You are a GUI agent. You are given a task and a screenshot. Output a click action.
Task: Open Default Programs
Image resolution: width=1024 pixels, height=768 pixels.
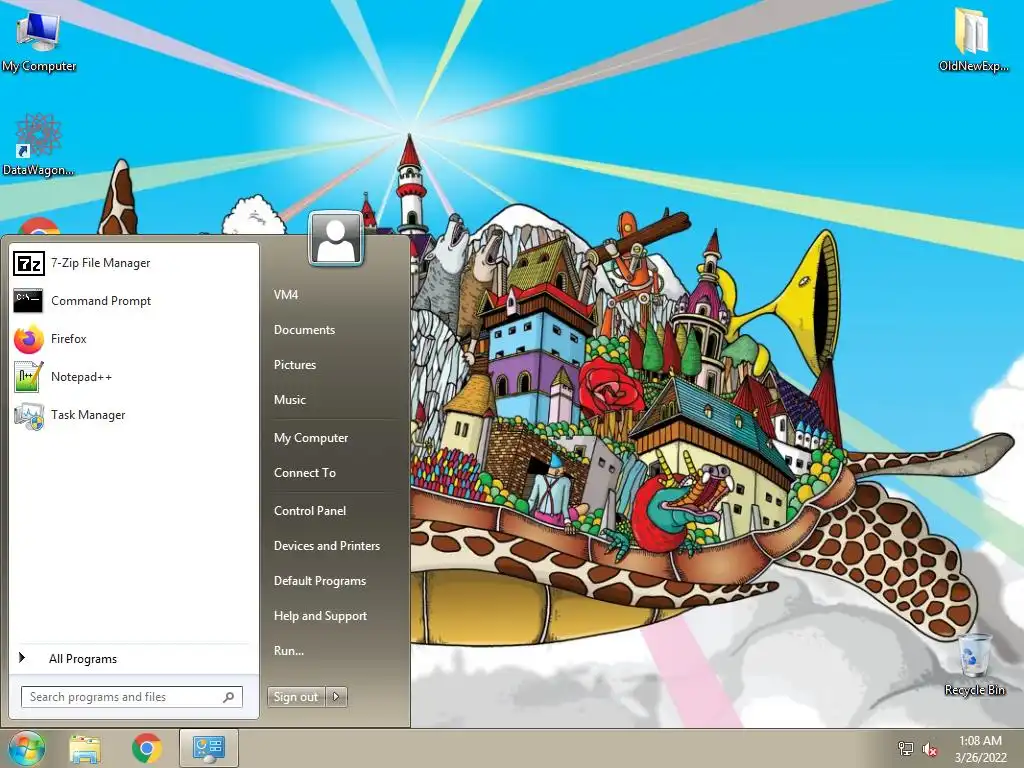(x=320, y=581)
